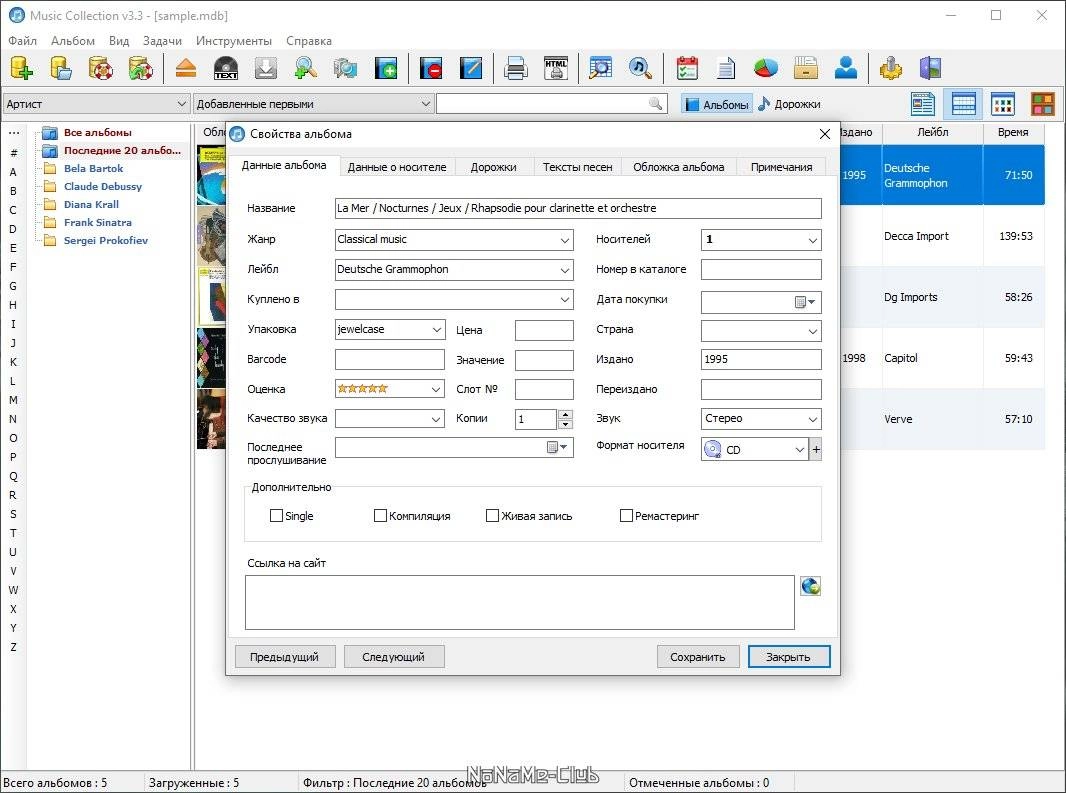This screenshot has width=1066, height=793.
Task: Click the edit album pencil icon
Action: click(470, 68)
